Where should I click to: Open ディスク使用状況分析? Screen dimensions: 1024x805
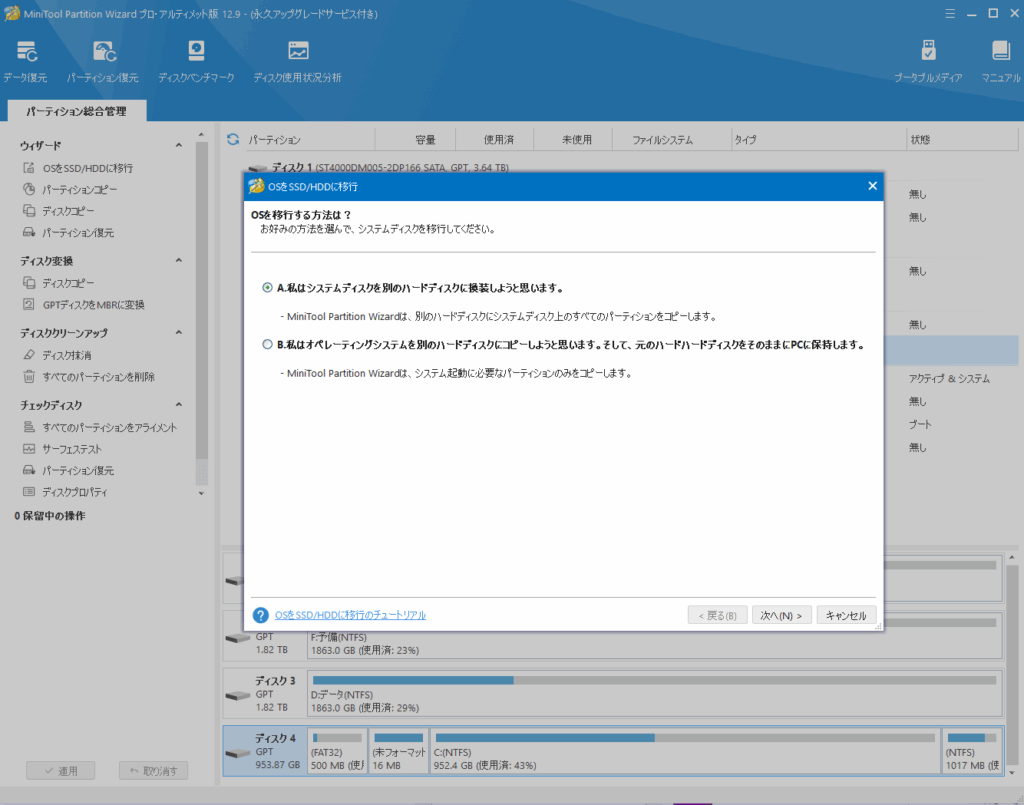click(297, 61)
